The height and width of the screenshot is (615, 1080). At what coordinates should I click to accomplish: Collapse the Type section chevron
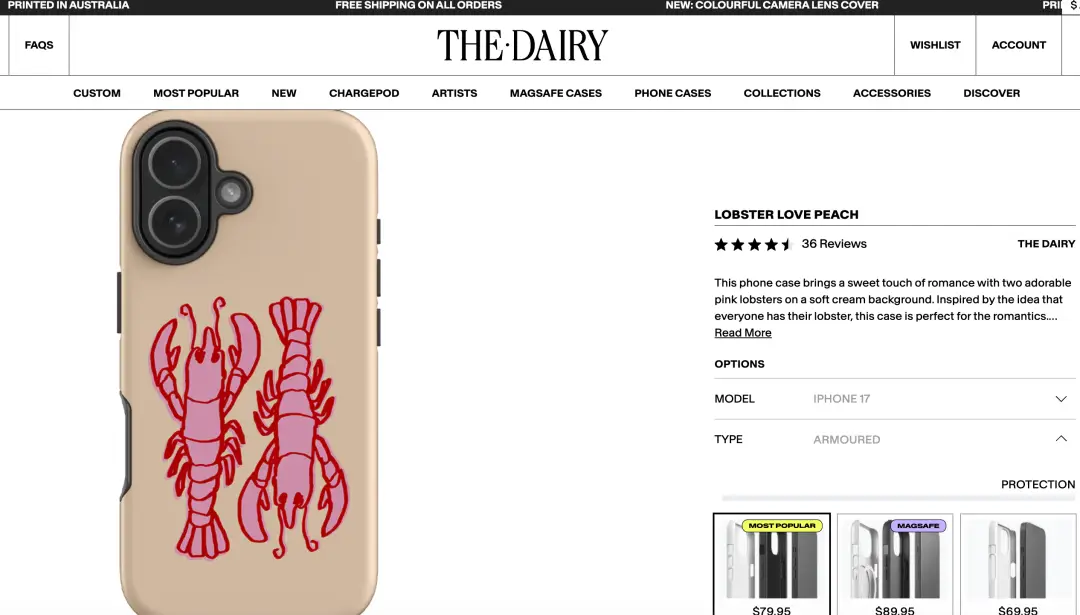click(1061, 439)
